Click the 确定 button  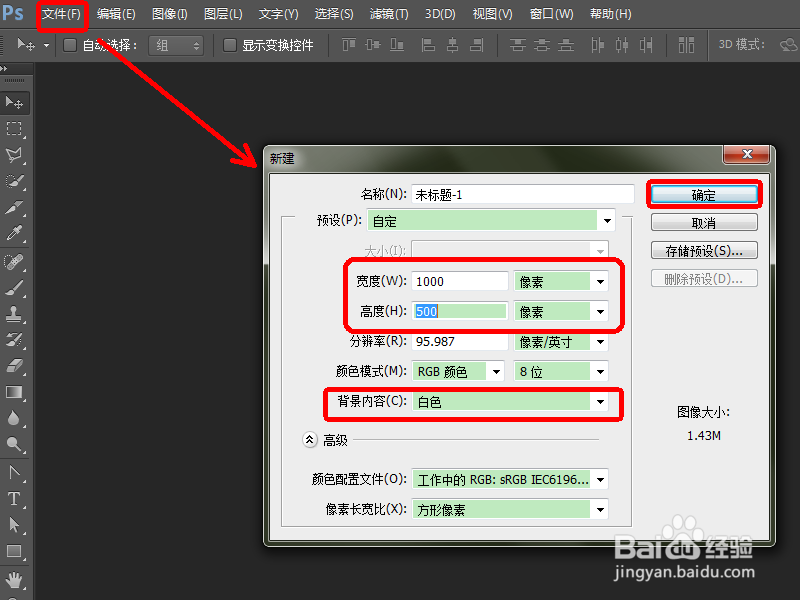[x=704, y=195]
